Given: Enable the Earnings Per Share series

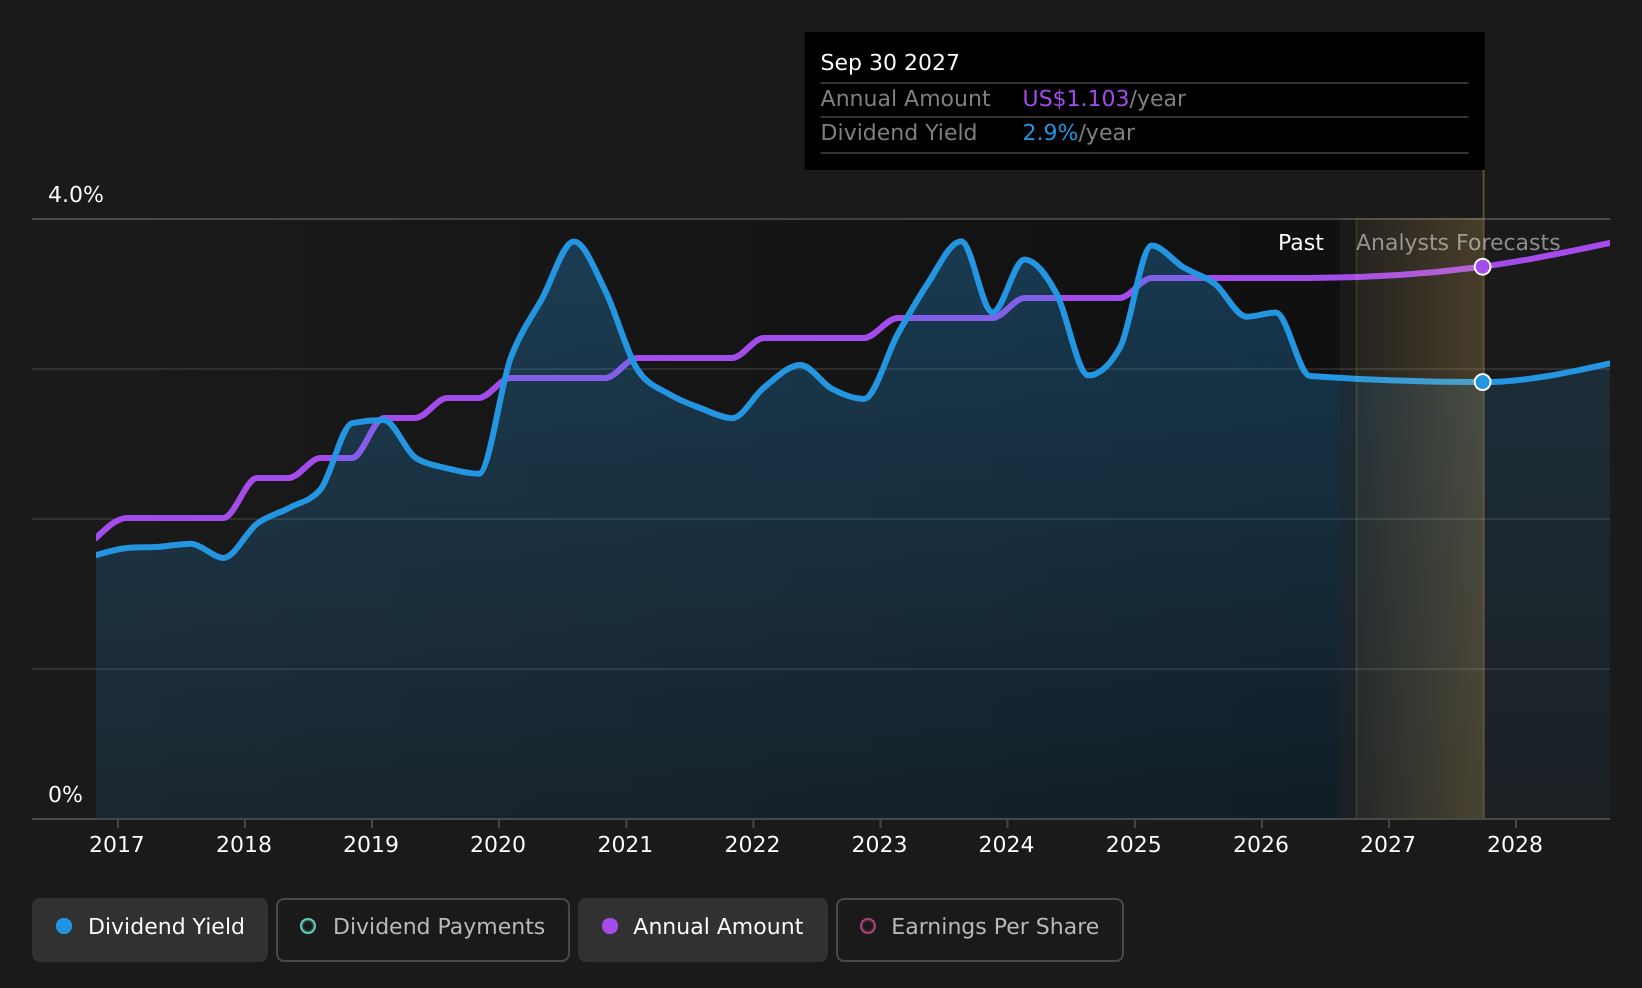Looking at the screenshot, I should point(980,929).
